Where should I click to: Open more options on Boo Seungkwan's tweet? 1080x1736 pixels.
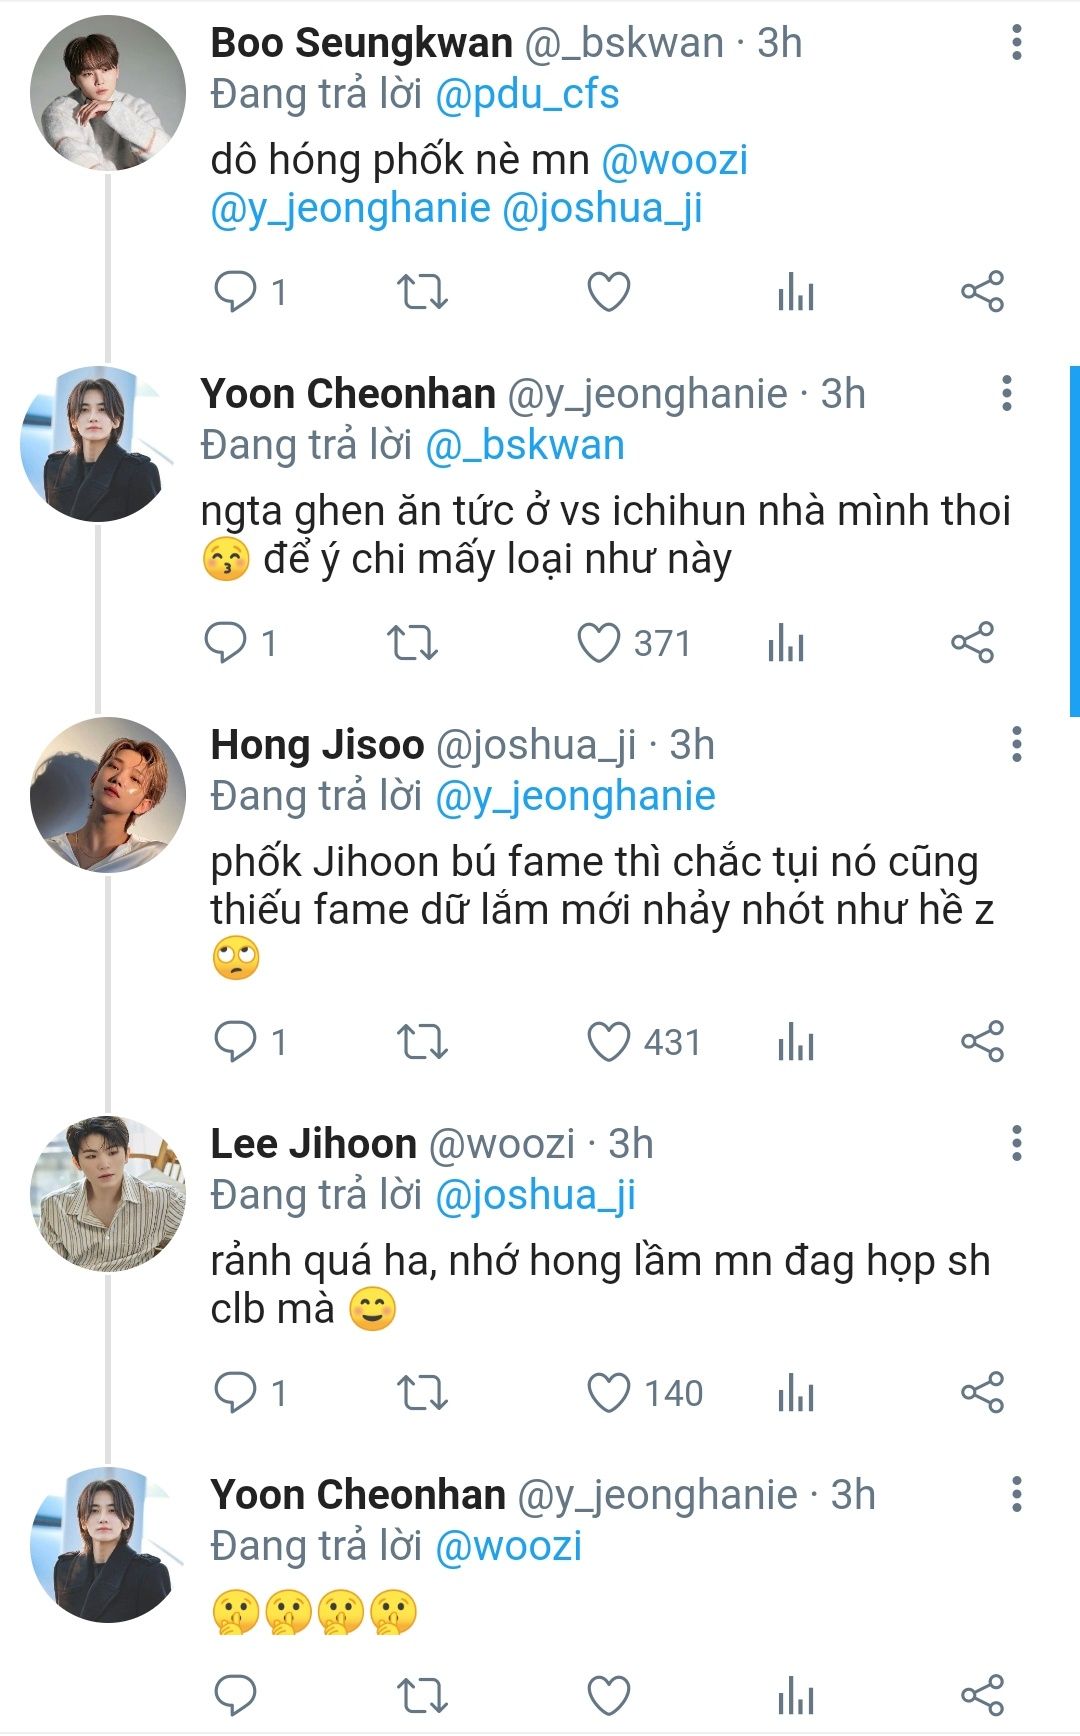(x=1017, y=43)
